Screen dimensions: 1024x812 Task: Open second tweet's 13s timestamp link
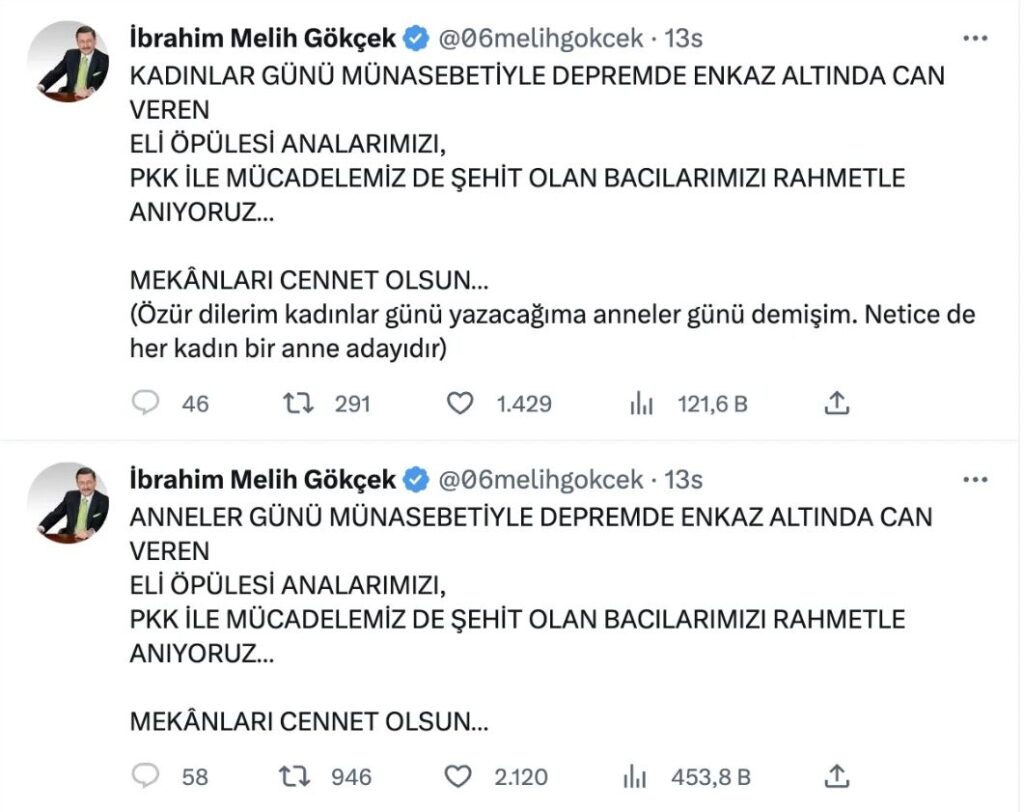(x=684, y=480)
